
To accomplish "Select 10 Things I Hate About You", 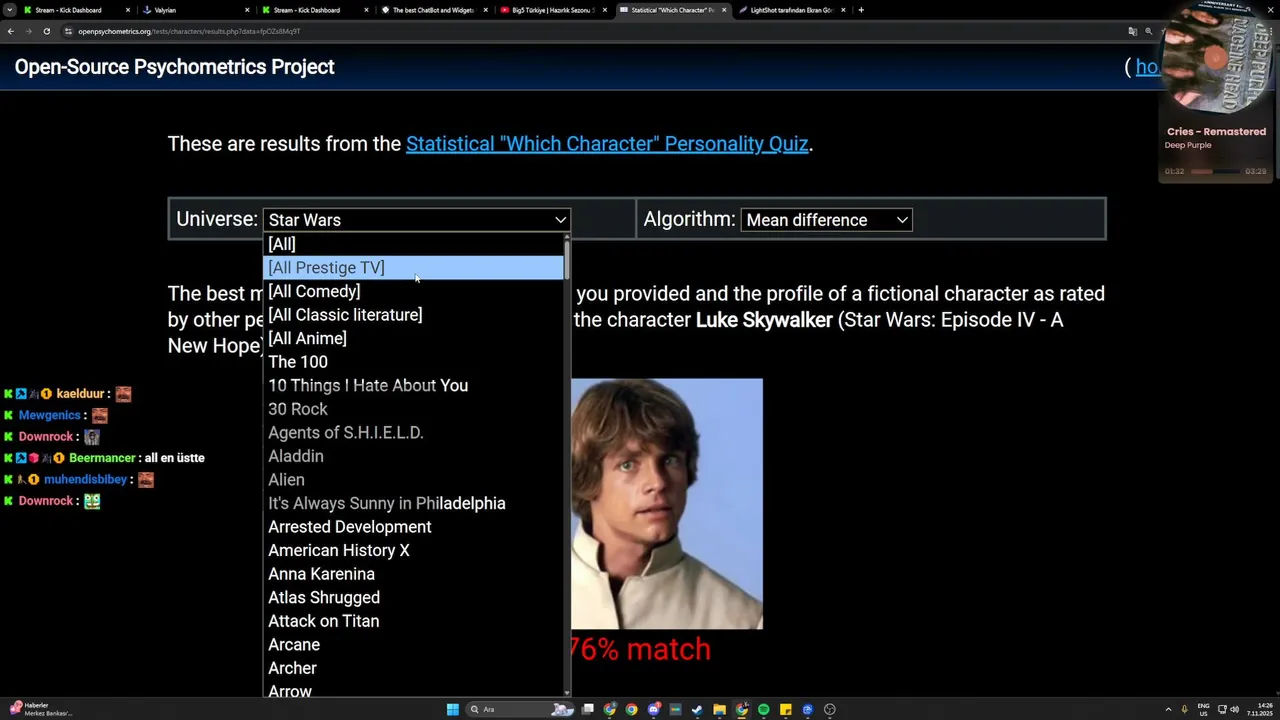I will tap(413, 385).
